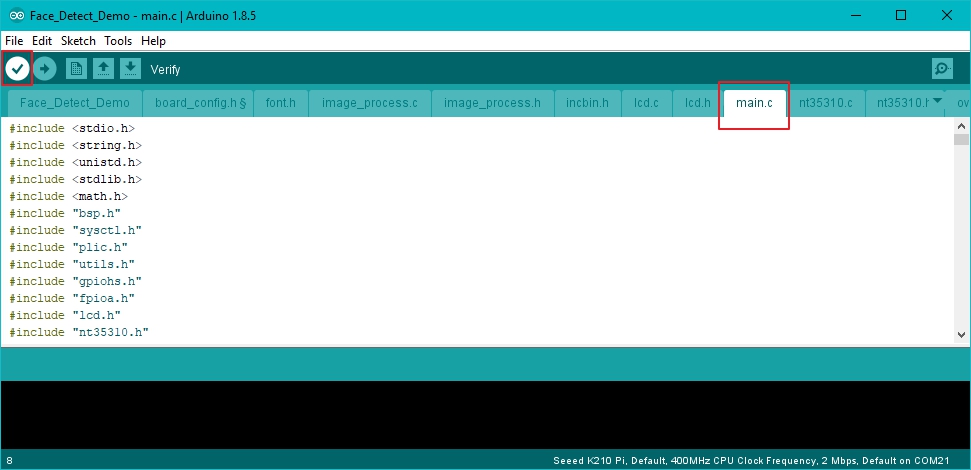Click the line '#include "sysctl.h"'
This screenshot has width=971, height=470.
point(76,230)
